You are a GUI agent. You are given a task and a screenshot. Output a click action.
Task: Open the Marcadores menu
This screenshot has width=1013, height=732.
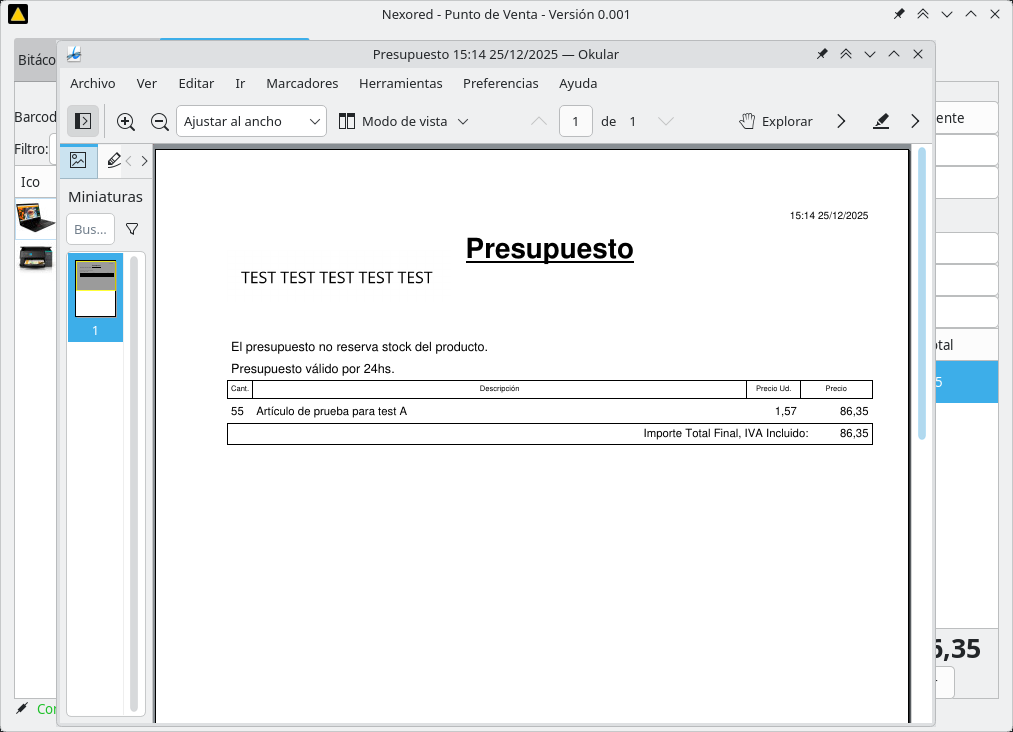pos(302,83)
